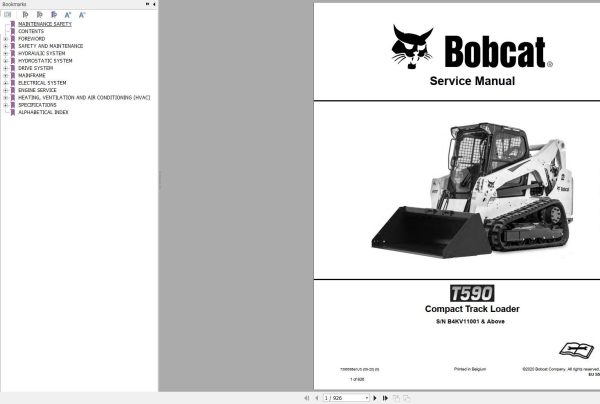This screenshot has height=404, width=600.
Task: Click the second bookmark toolbar icon
Action: click(39, 15)
